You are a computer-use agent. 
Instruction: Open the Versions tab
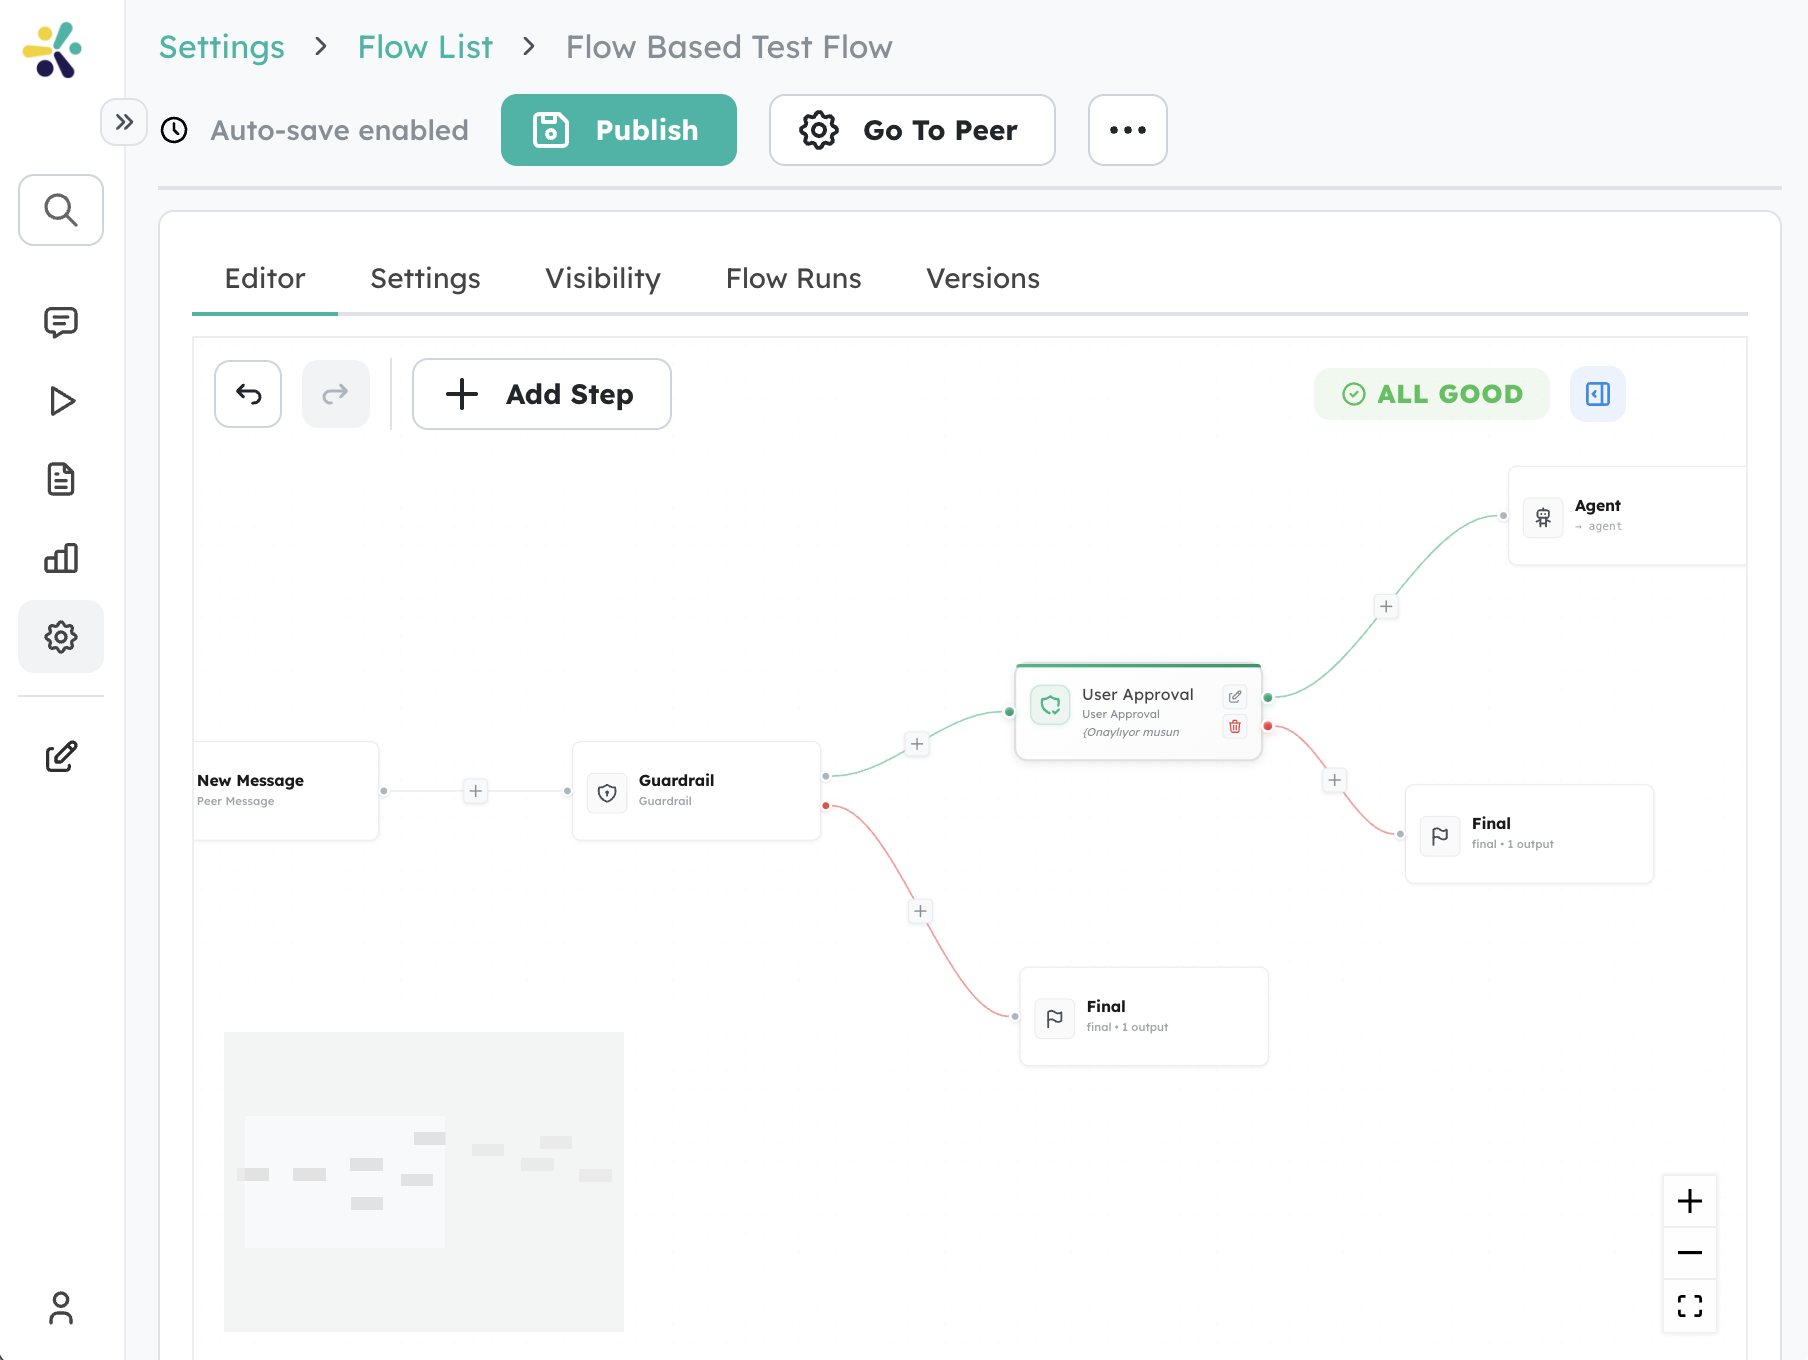pos(982,279)
